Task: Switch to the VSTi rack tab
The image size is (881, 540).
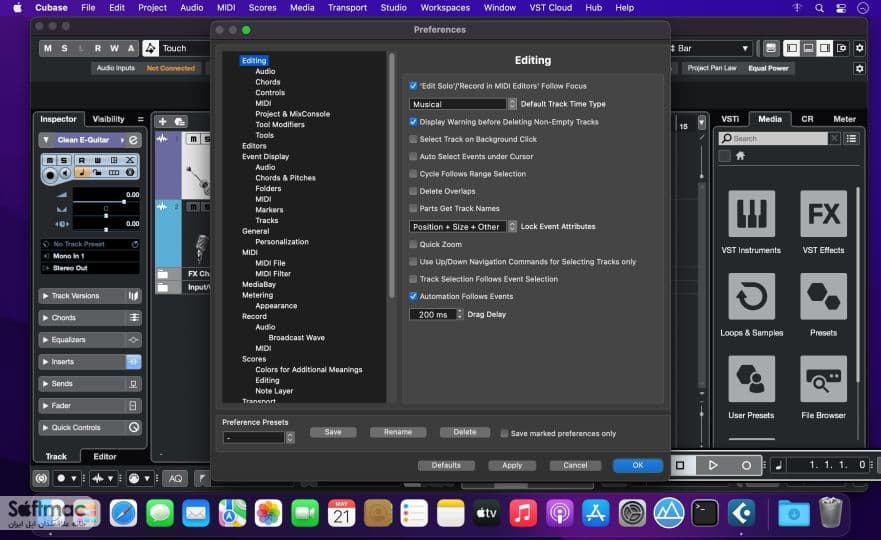Action: tap(730, 119)
